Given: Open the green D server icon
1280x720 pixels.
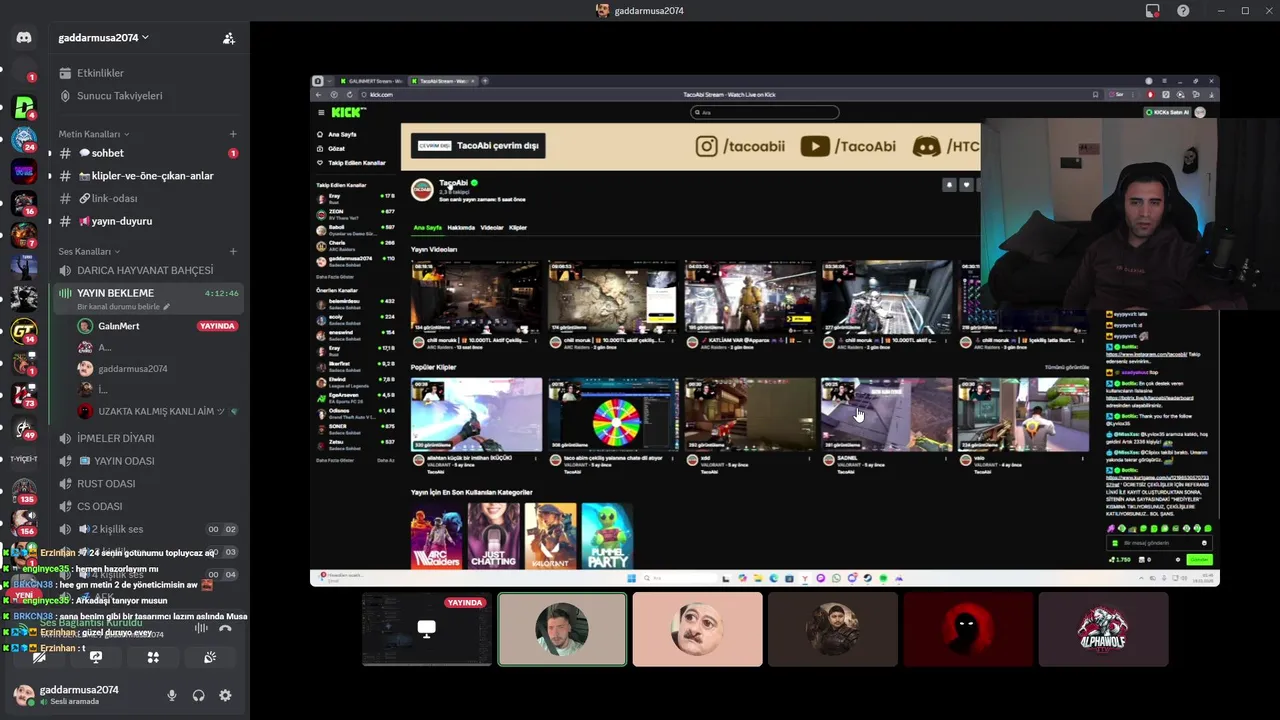Looking at the screenshot, I should pyautogui.click(x=24, y=107).
